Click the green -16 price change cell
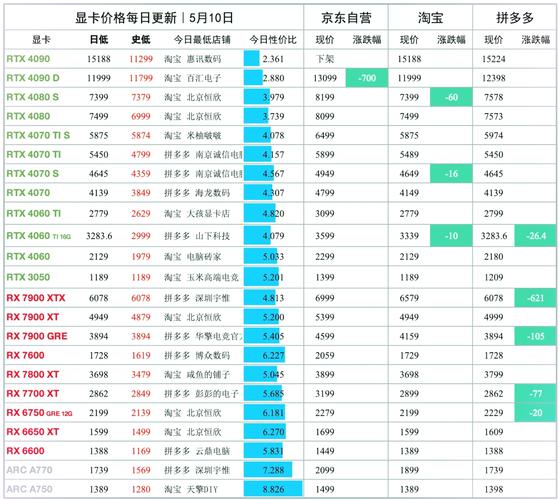The width and height of the screenshot is (559, 500). click(451, 174)
